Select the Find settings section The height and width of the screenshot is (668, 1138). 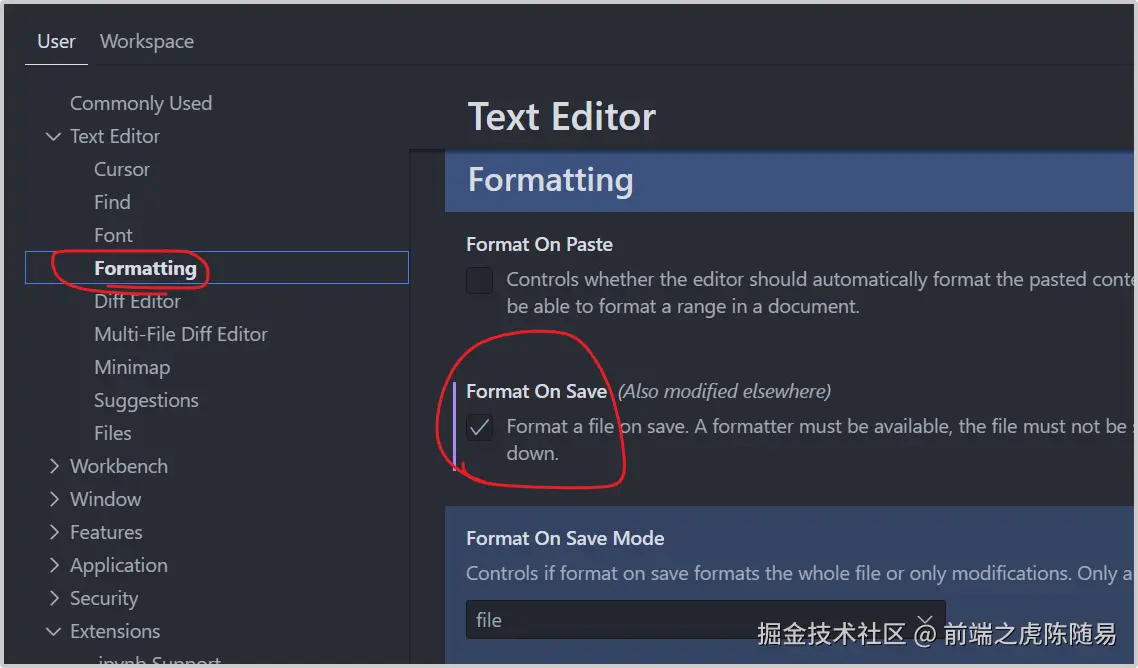point(112,202)
